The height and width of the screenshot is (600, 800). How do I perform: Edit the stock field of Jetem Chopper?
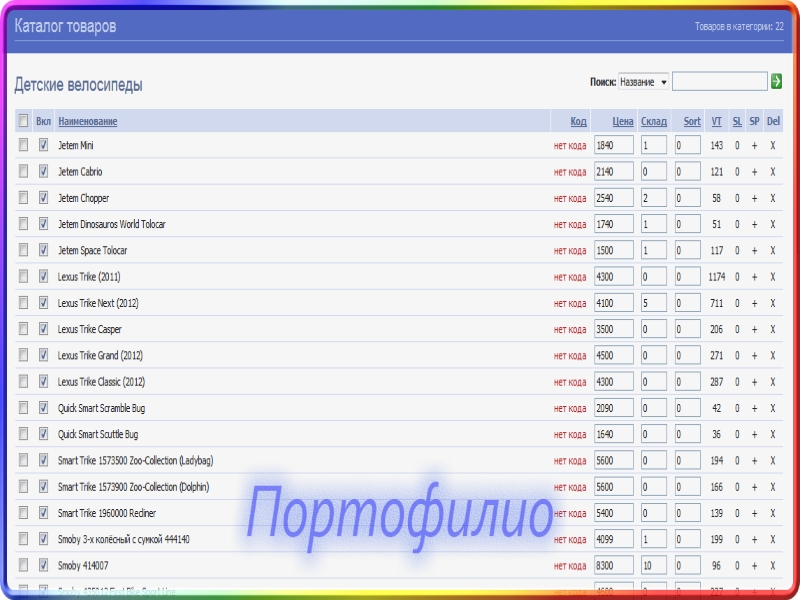[x=654, y=198]
